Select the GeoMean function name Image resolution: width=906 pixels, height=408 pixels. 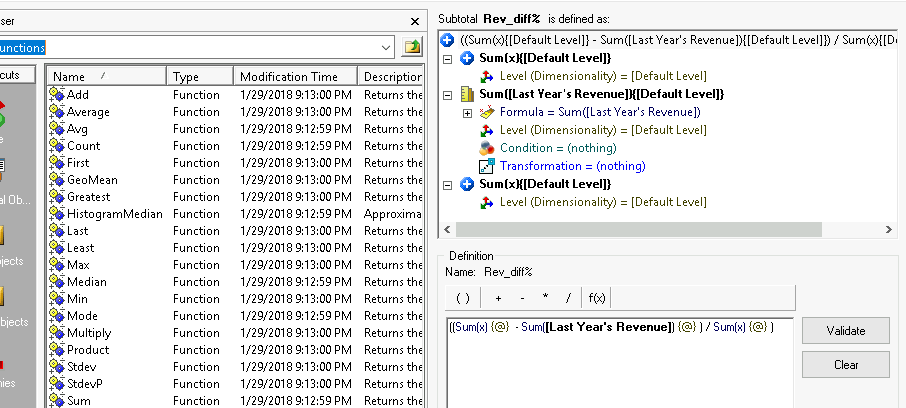(x=92, y=180)
